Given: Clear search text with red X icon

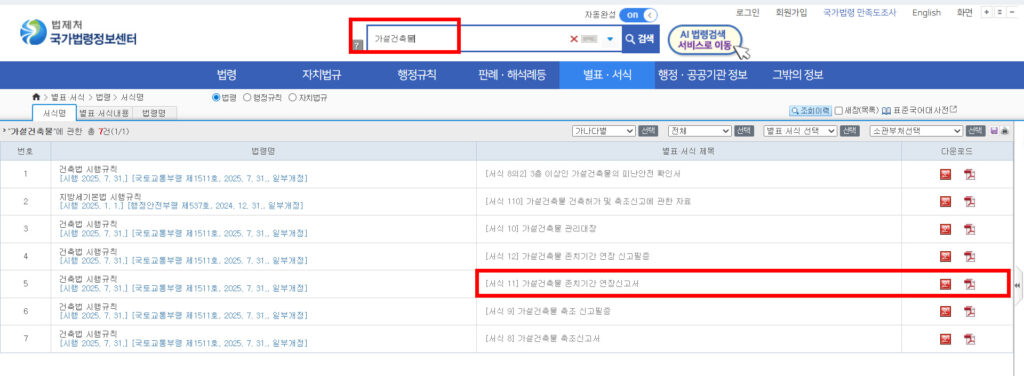Looking at the screenshot, I should point(574,39).
